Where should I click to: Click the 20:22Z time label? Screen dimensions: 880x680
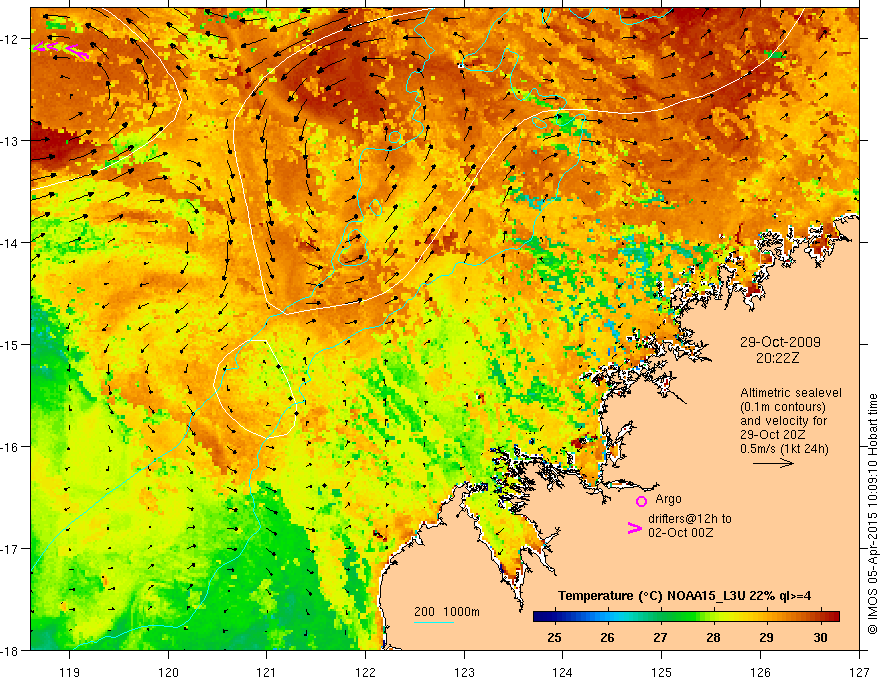(x=777, y=358)
